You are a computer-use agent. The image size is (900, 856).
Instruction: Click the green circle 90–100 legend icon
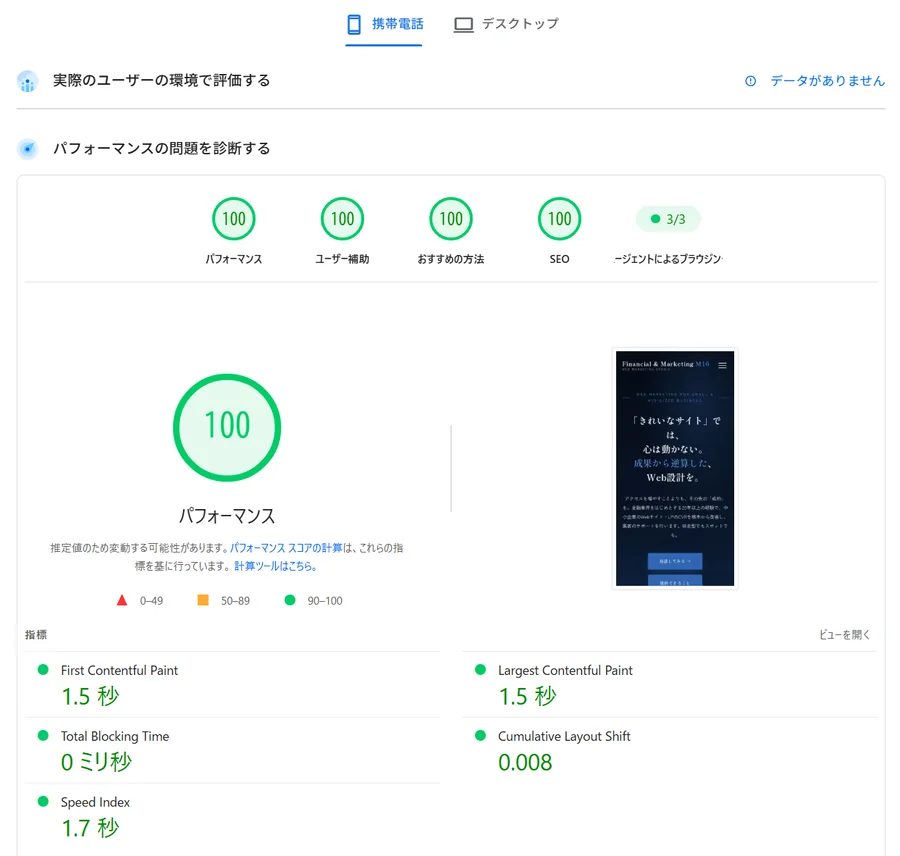click(x=290, y=600)
